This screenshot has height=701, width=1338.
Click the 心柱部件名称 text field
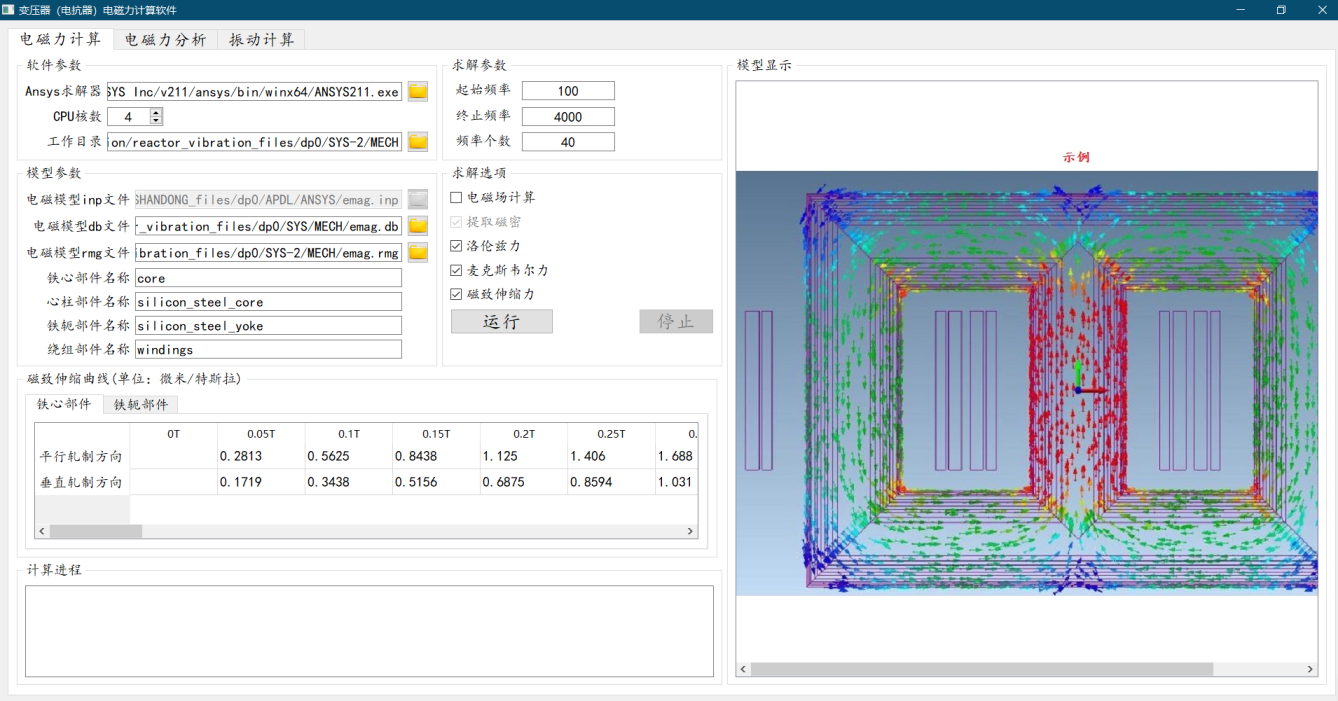pyautogui.click(x=268, y=302)
